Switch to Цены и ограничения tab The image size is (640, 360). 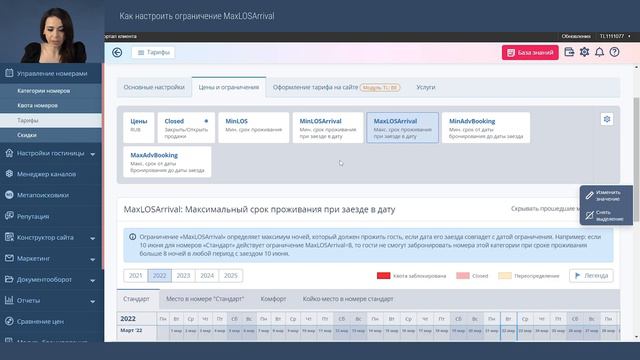click(229, 87)
